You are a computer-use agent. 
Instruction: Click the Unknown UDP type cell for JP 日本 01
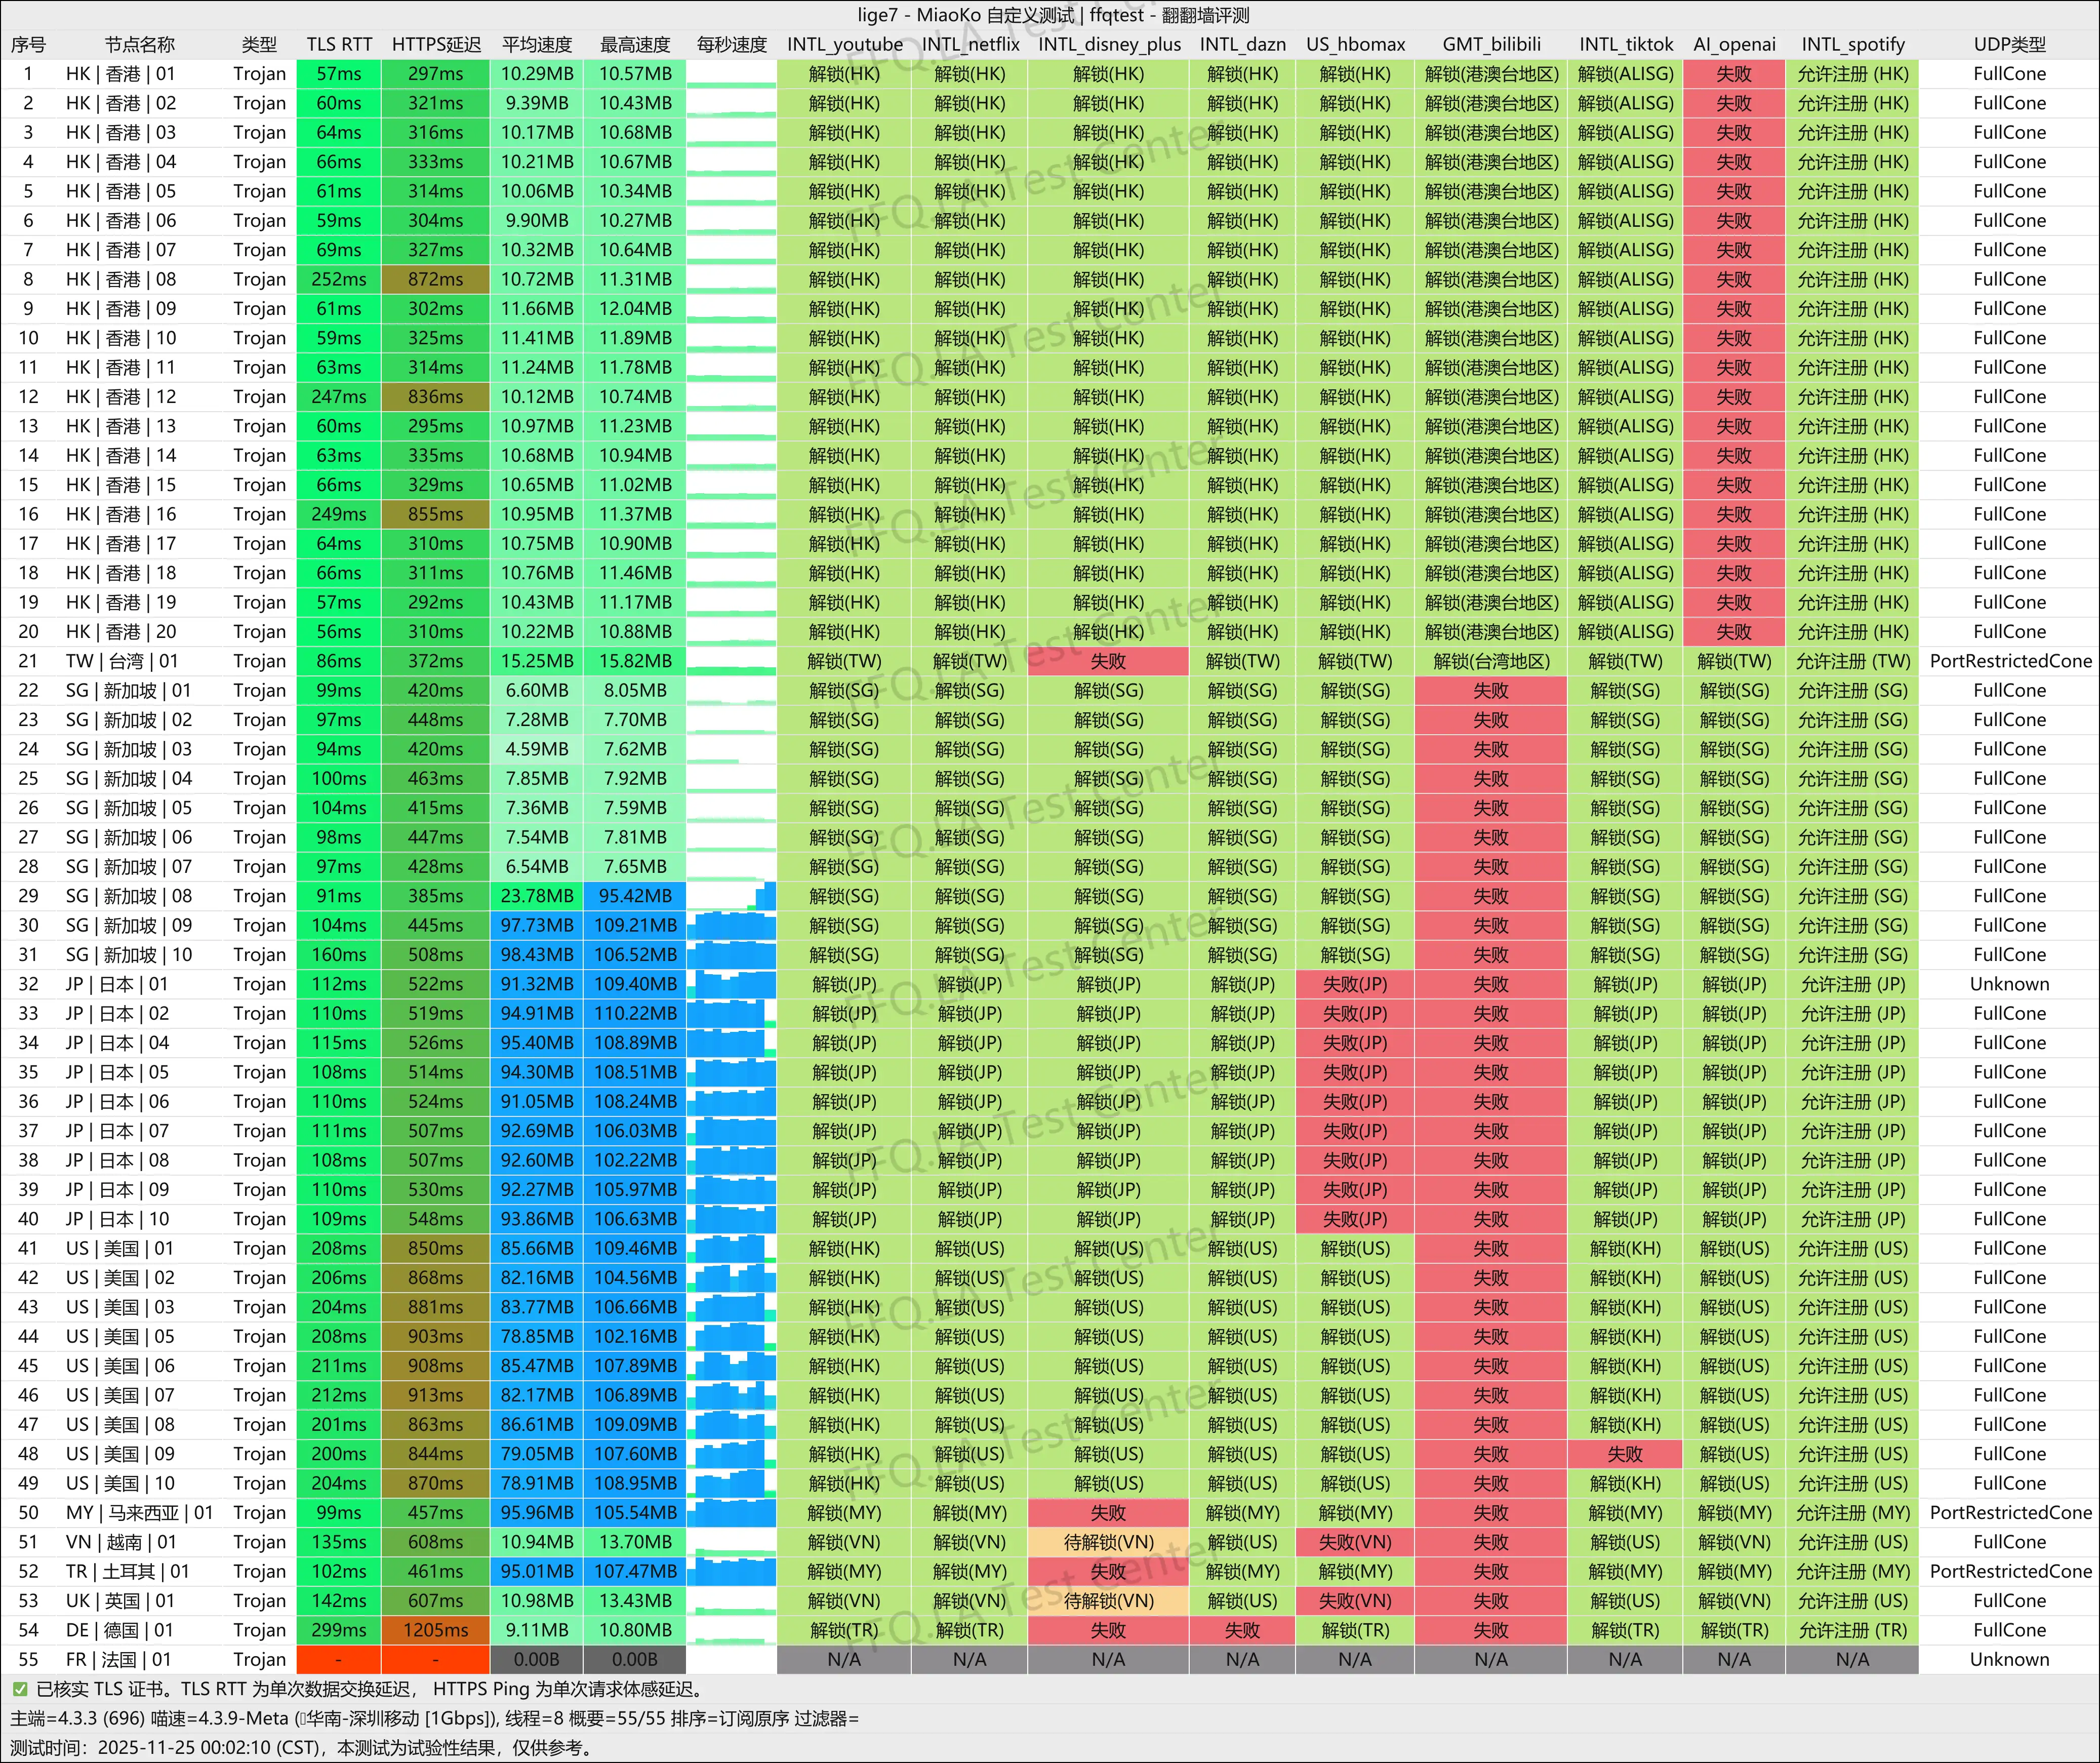pos(2009,985)
